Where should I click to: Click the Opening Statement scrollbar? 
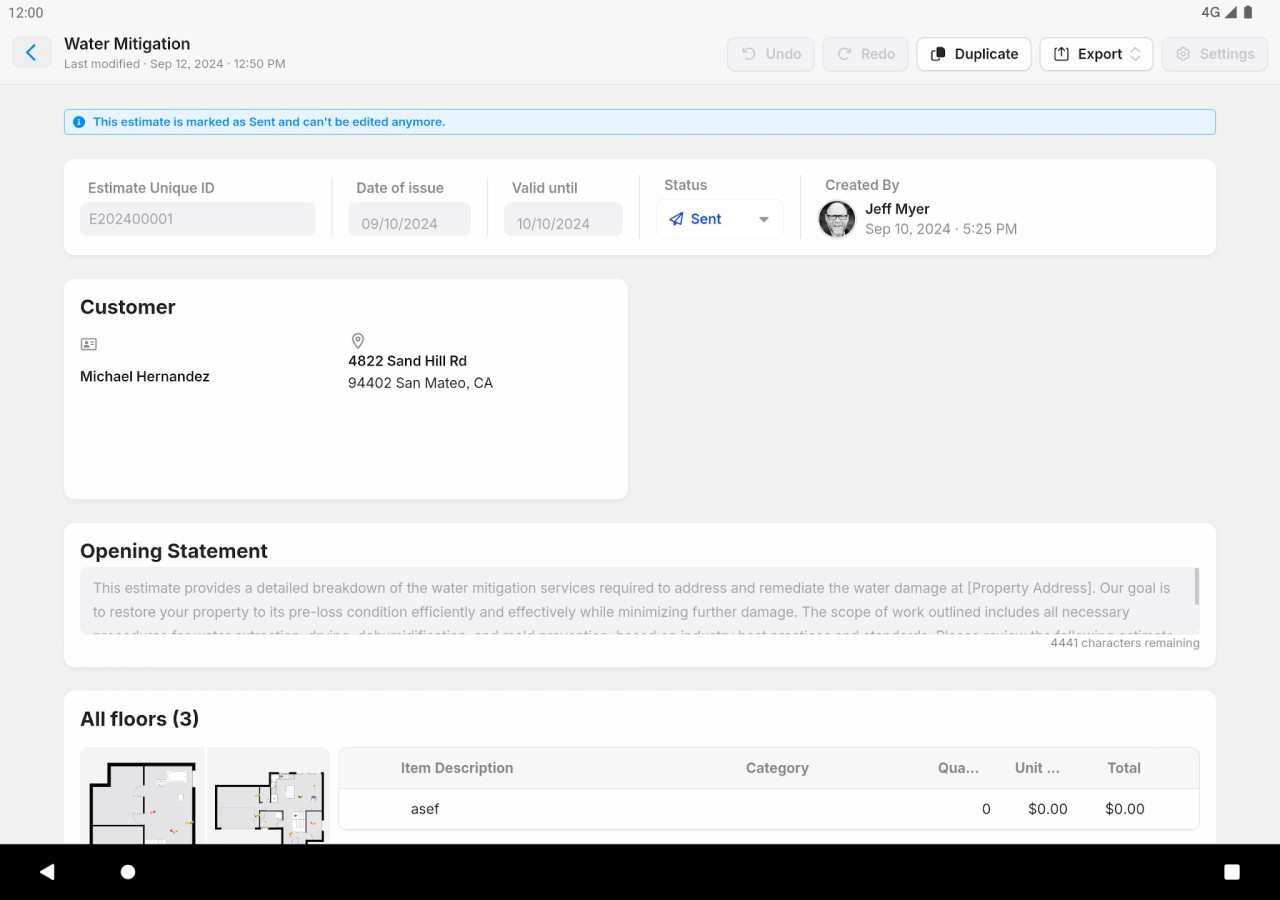[1196, 587]
